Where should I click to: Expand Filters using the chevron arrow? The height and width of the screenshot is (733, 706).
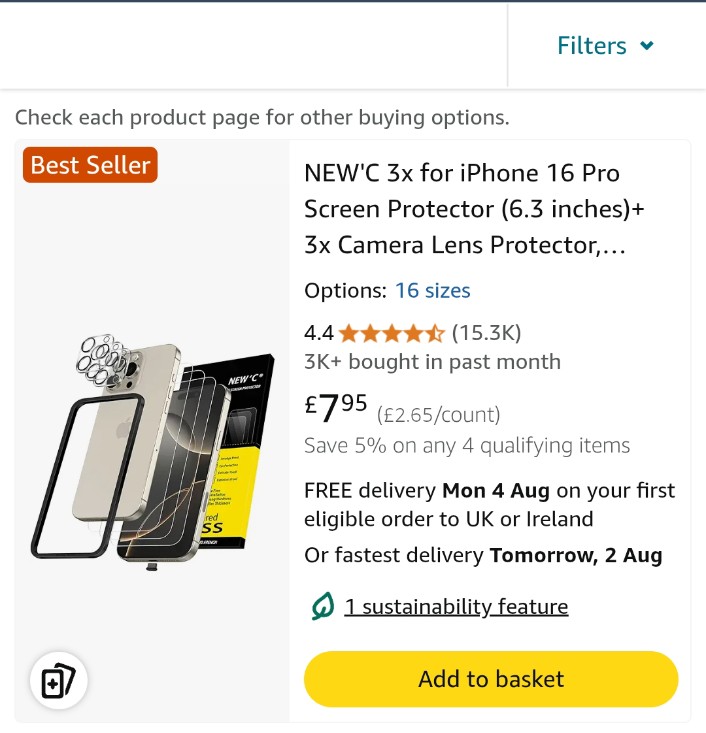[x=647, y=45]
